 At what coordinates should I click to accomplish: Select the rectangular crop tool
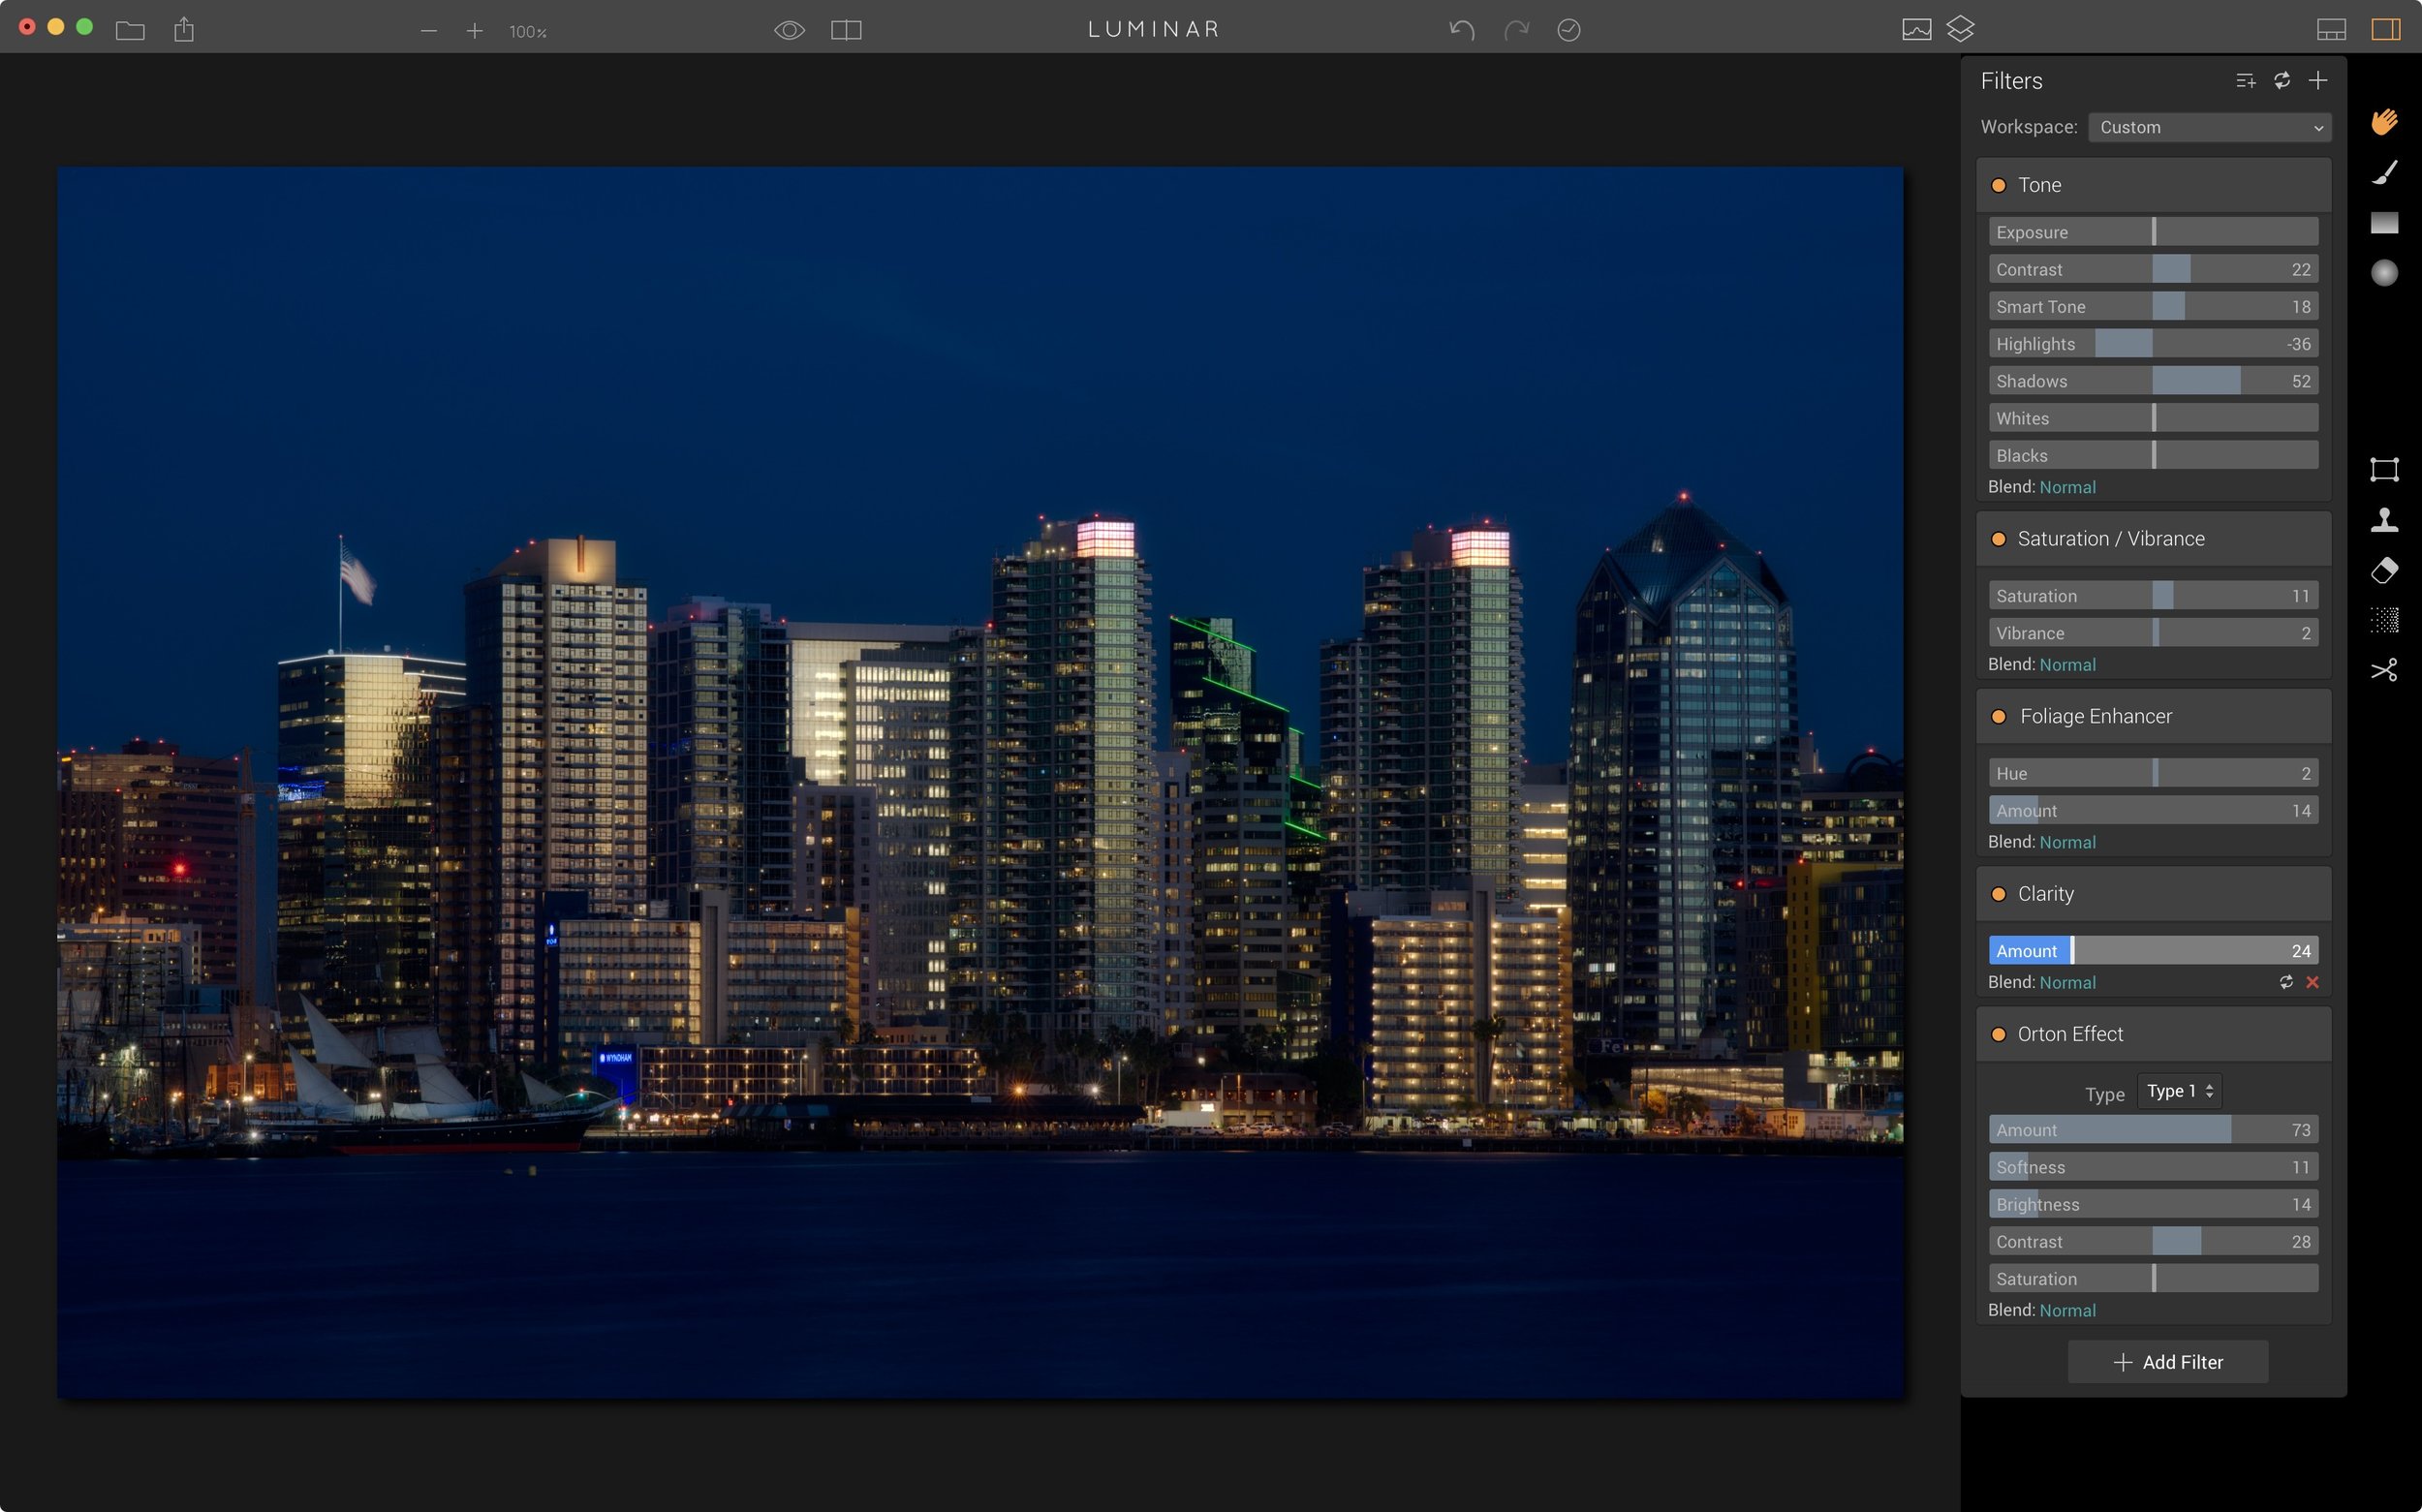[x=2383, y=471]
